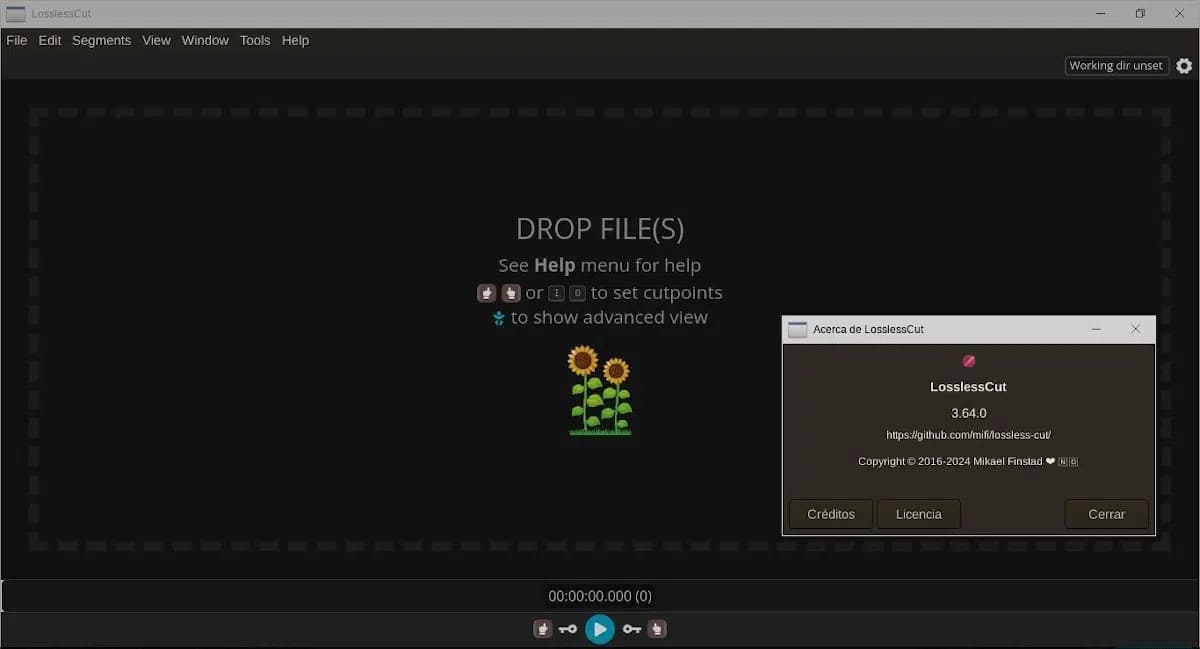Open the Segments menu
This screenshot has height=649, width=1200.
click(x=101, y=41)
